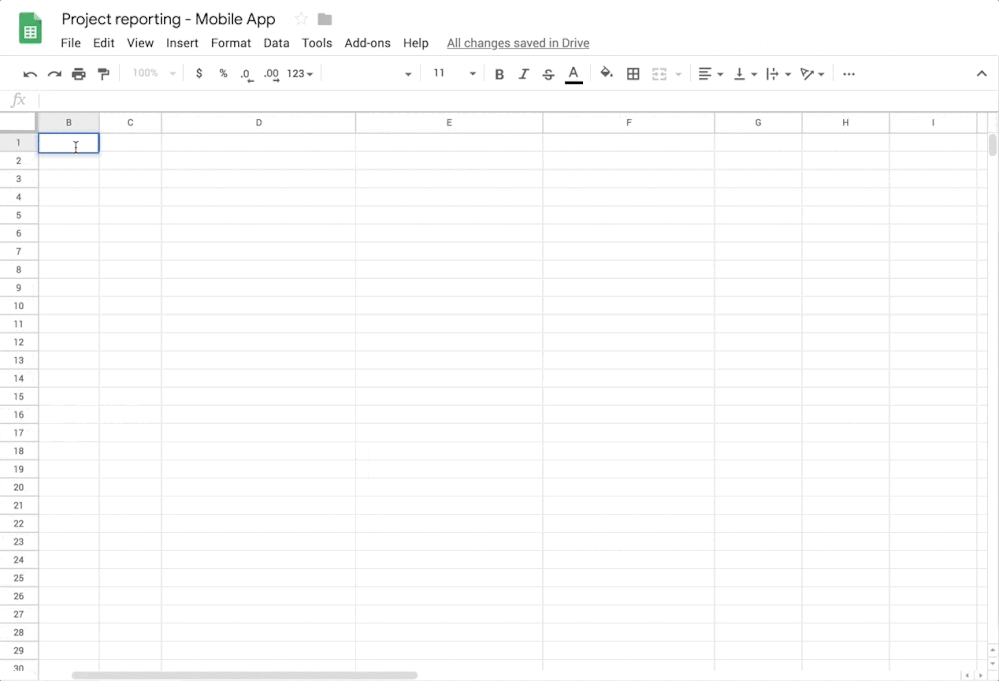Image resolution: width=999 pixels, height=681 pixels.
Task: Open the Edit menu
Action: 103,43
